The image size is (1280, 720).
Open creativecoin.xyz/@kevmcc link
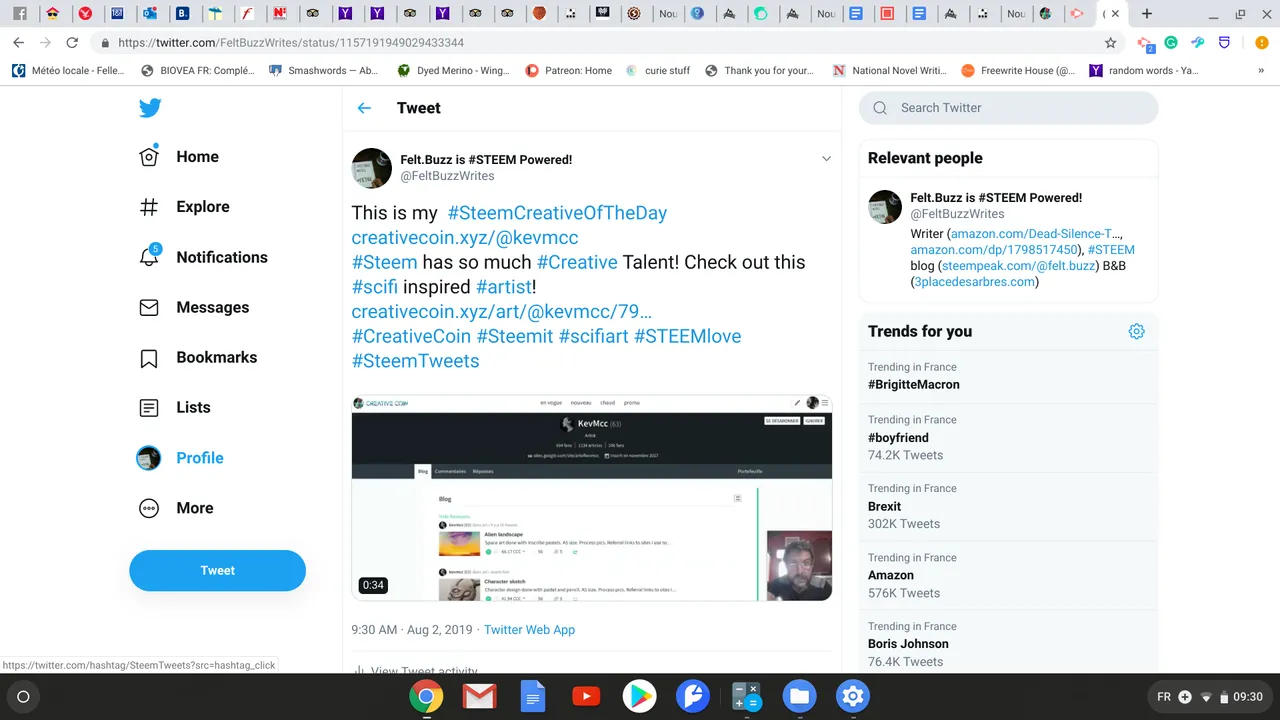[x=465, y=238]
